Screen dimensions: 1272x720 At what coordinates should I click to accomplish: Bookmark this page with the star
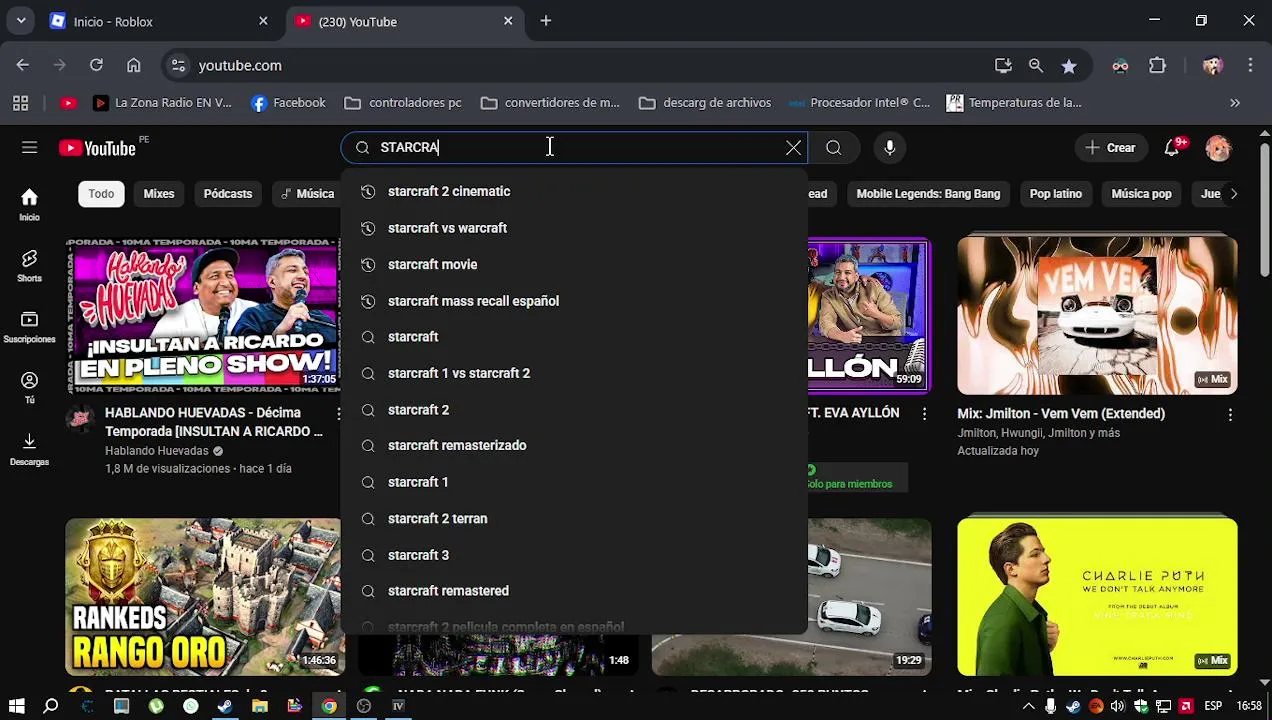(1069, 65)
